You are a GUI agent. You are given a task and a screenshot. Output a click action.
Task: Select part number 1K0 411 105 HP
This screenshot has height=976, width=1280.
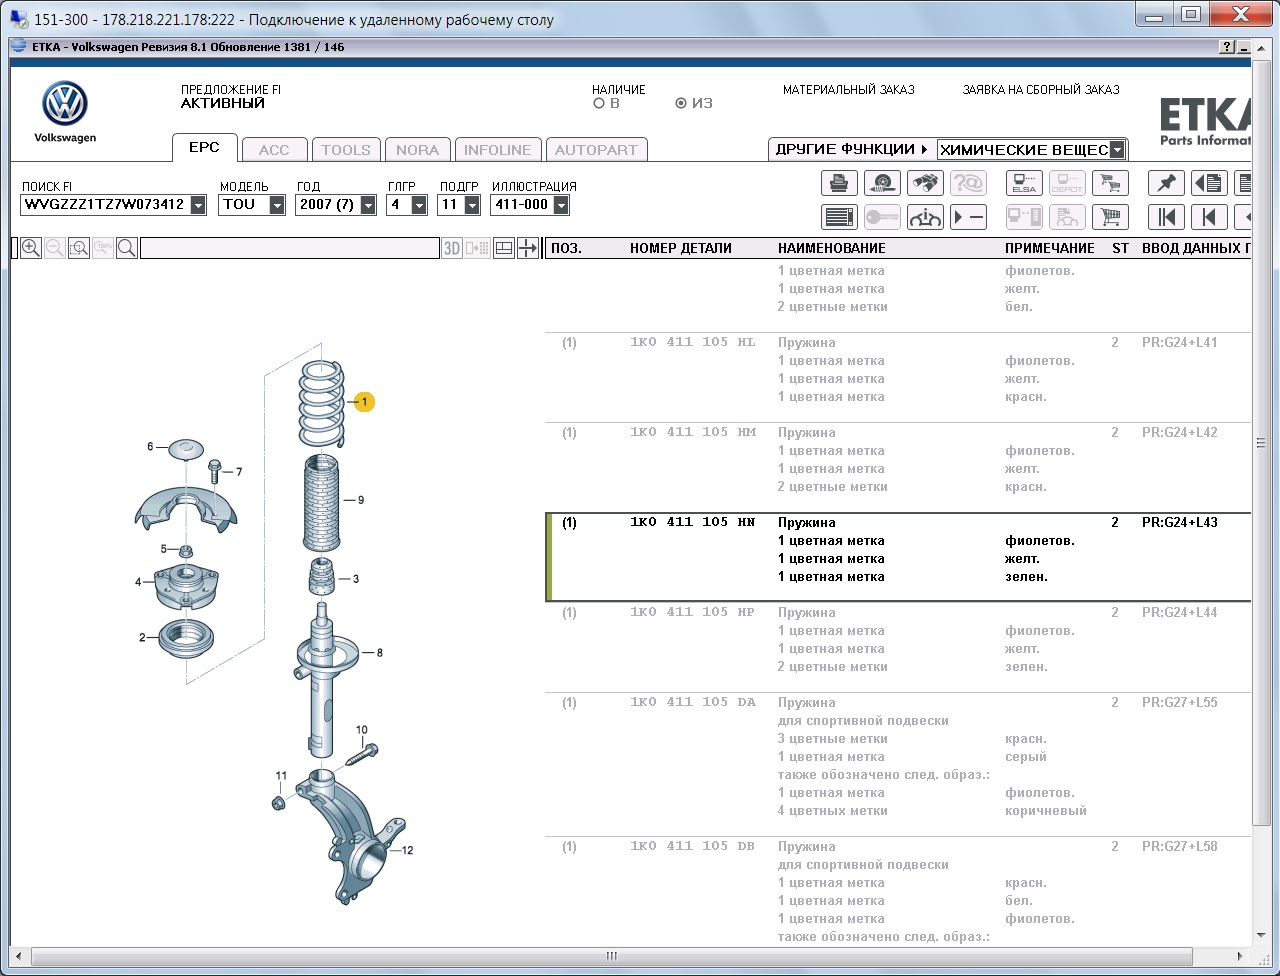pos(692,612)
